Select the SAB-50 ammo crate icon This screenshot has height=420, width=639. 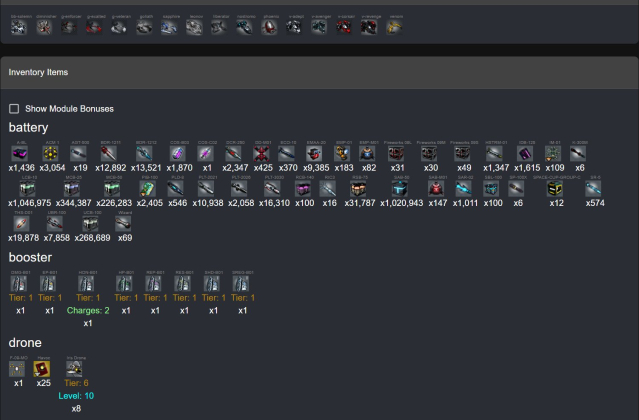(400, 189)
